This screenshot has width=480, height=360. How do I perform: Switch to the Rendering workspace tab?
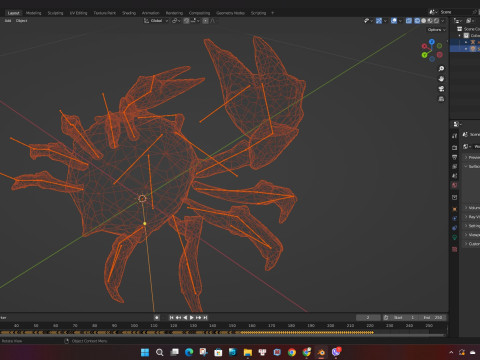[174, 13]
